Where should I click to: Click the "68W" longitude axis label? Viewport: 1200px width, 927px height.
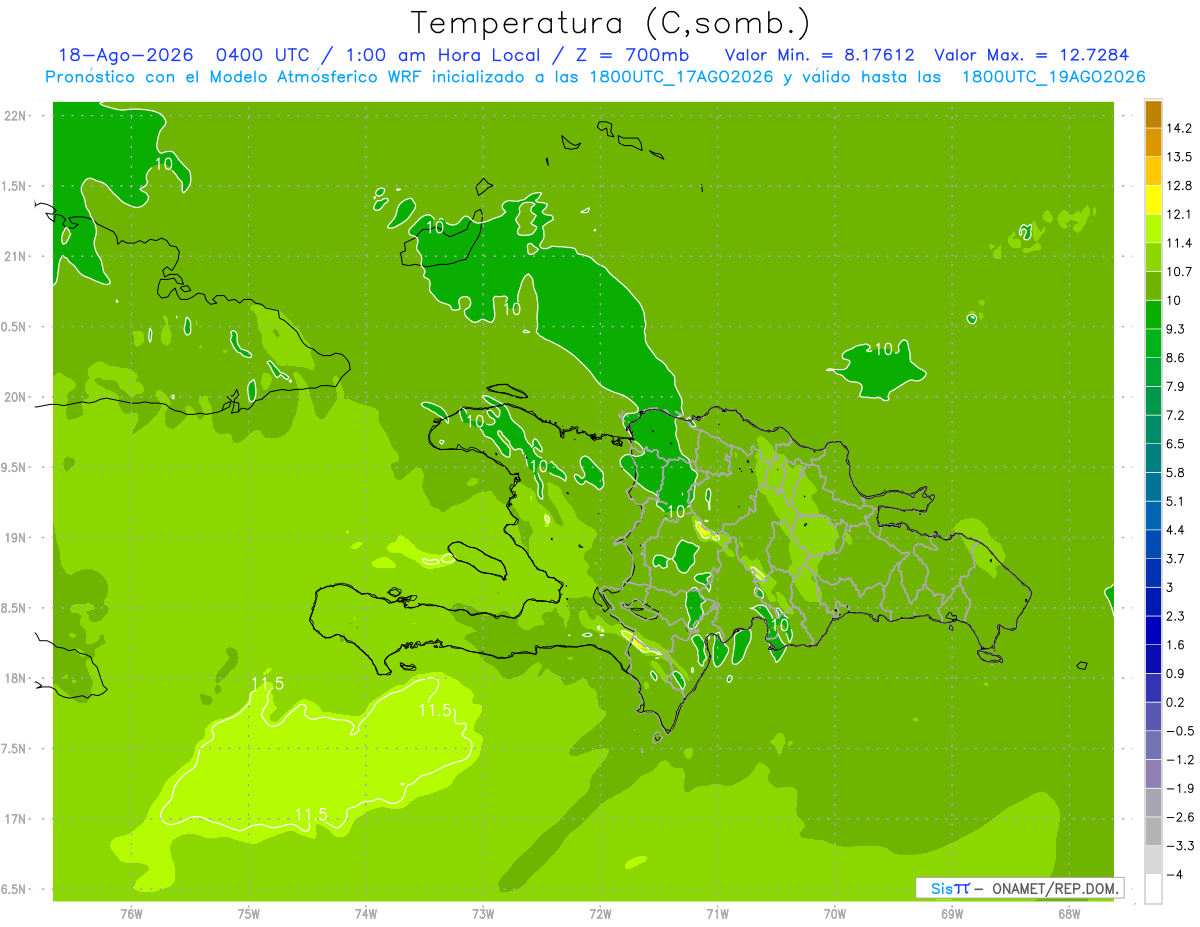[1069, 913]
